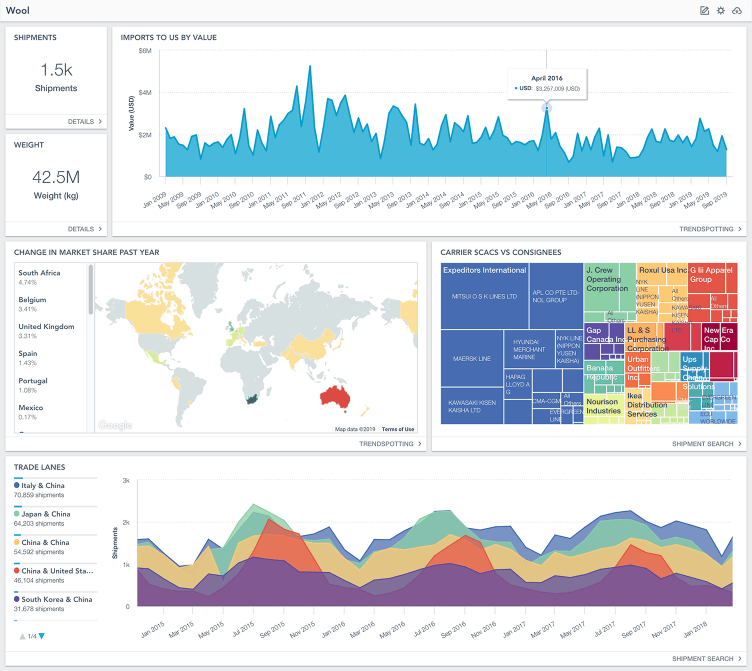Open TRENDSPOTTING under Imports chart
752x671 pixels.
coord(710,229)
